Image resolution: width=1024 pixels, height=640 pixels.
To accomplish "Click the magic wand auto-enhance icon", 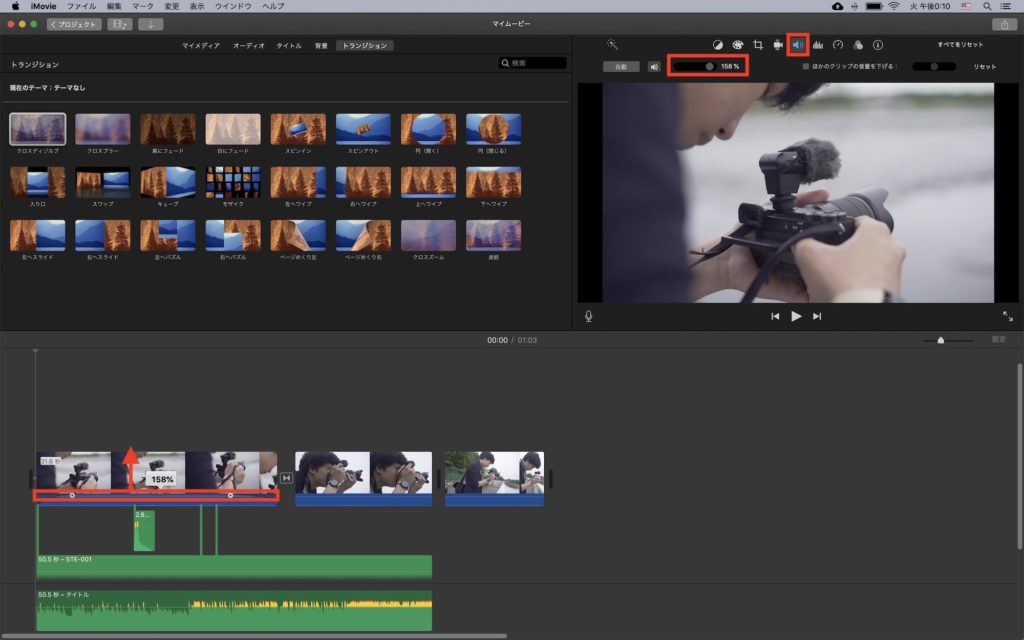I will point(612,45).
